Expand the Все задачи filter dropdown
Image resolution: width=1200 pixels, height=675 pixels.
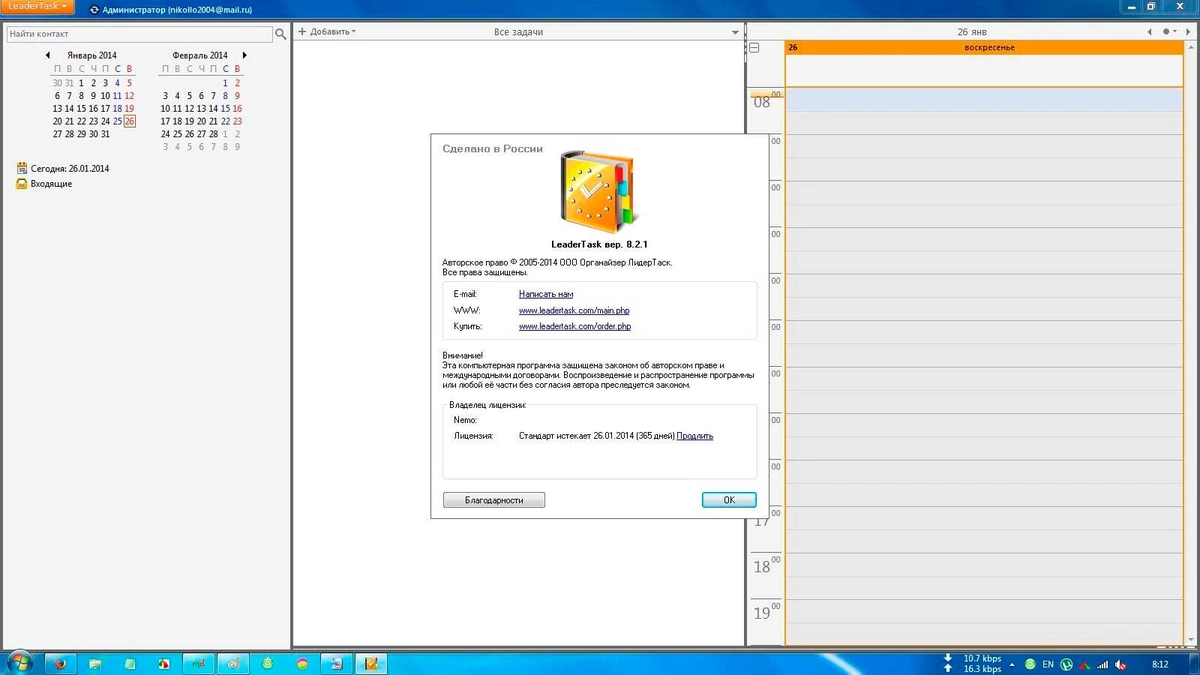click(x=736, y=32)
